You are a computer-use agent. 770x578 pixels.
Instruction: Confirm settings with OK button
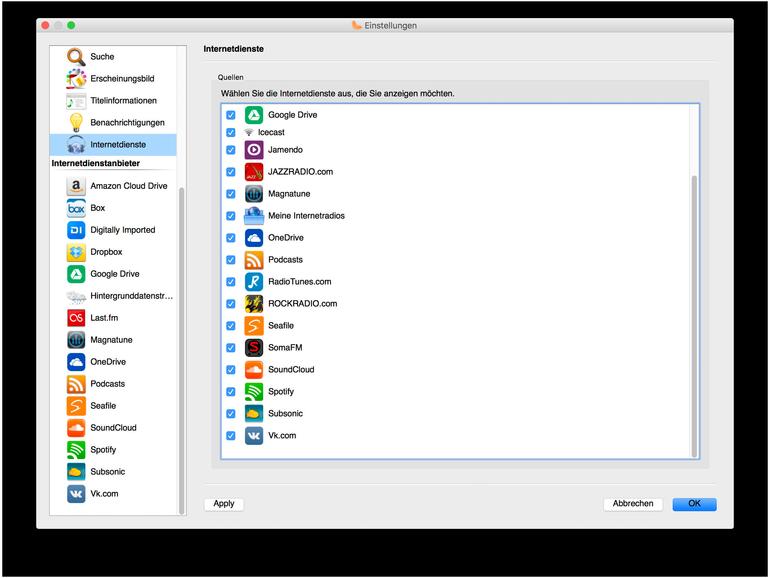pos(694,504)
